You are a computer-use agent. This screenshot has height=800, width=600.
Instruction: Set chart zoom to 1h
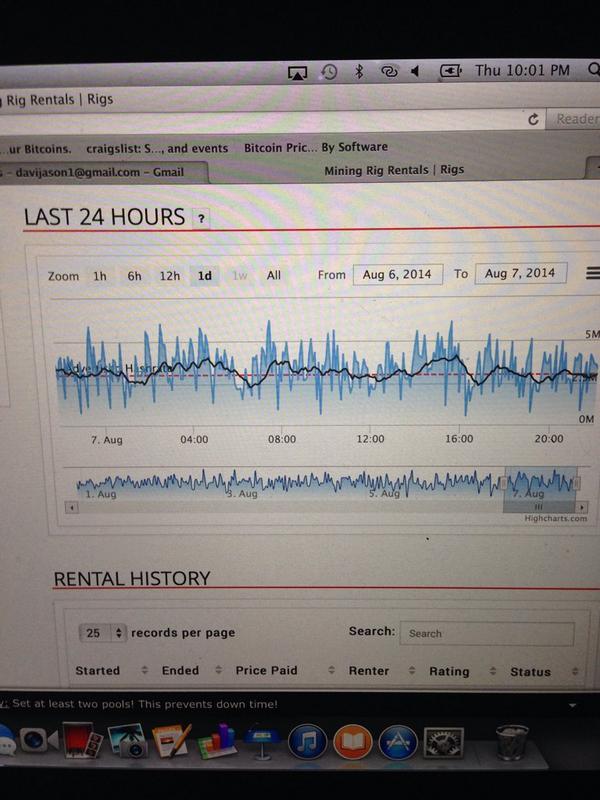click(x=100, y=276)
